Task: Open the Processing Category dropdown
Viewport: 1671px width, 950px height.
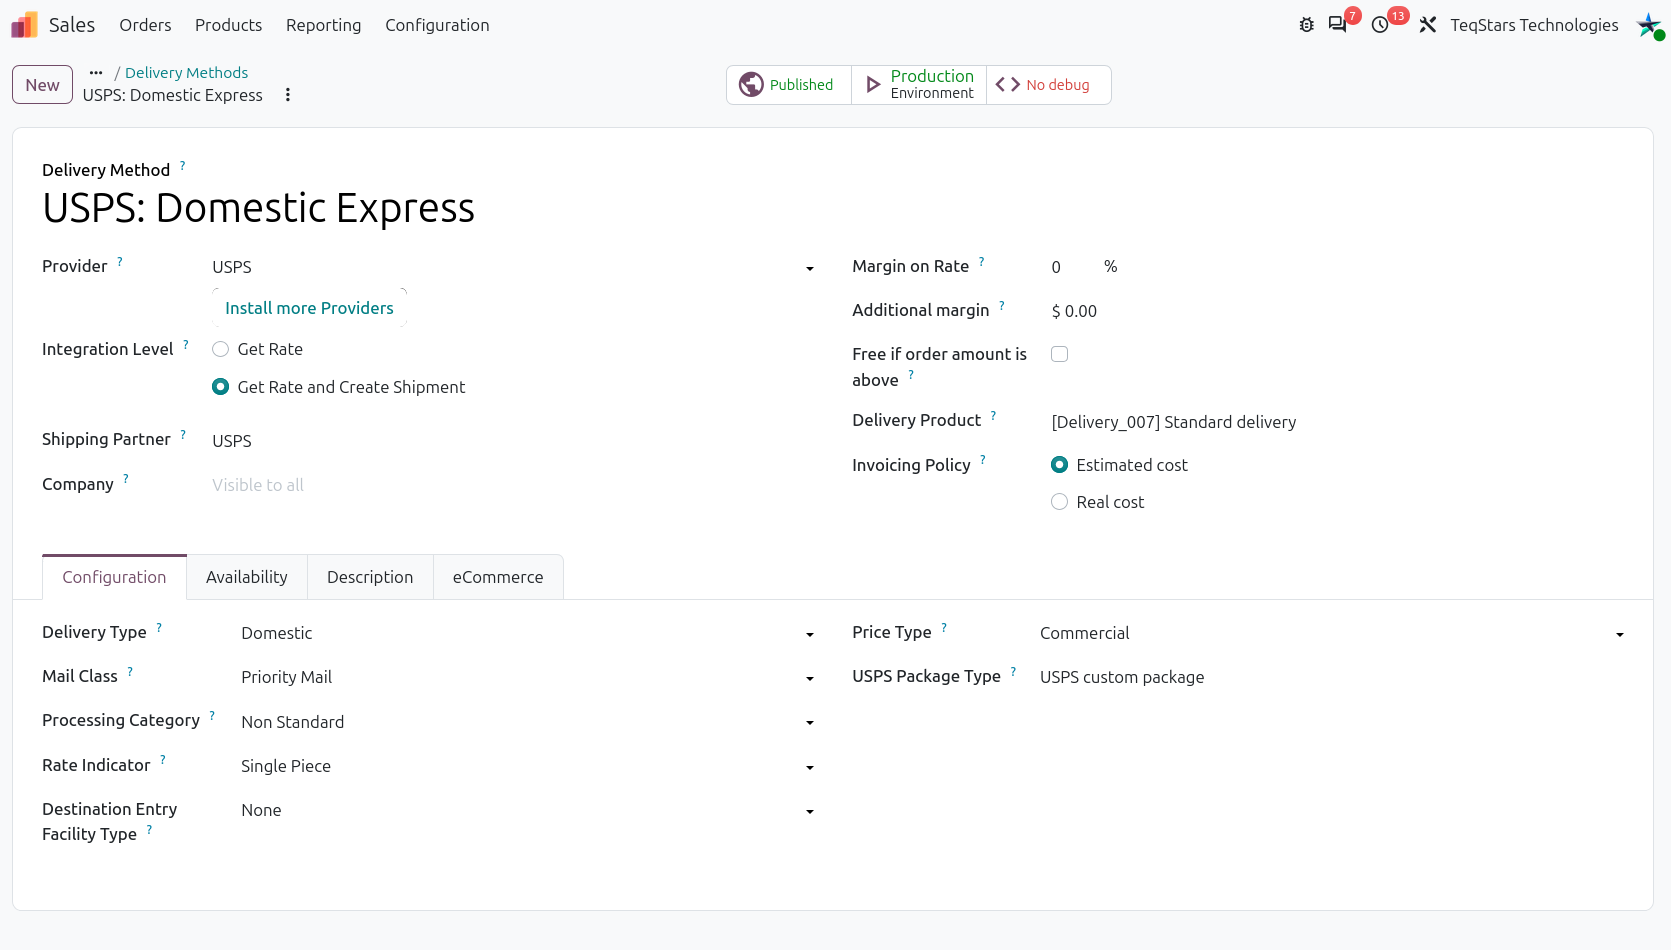Action: click(528, 722)
